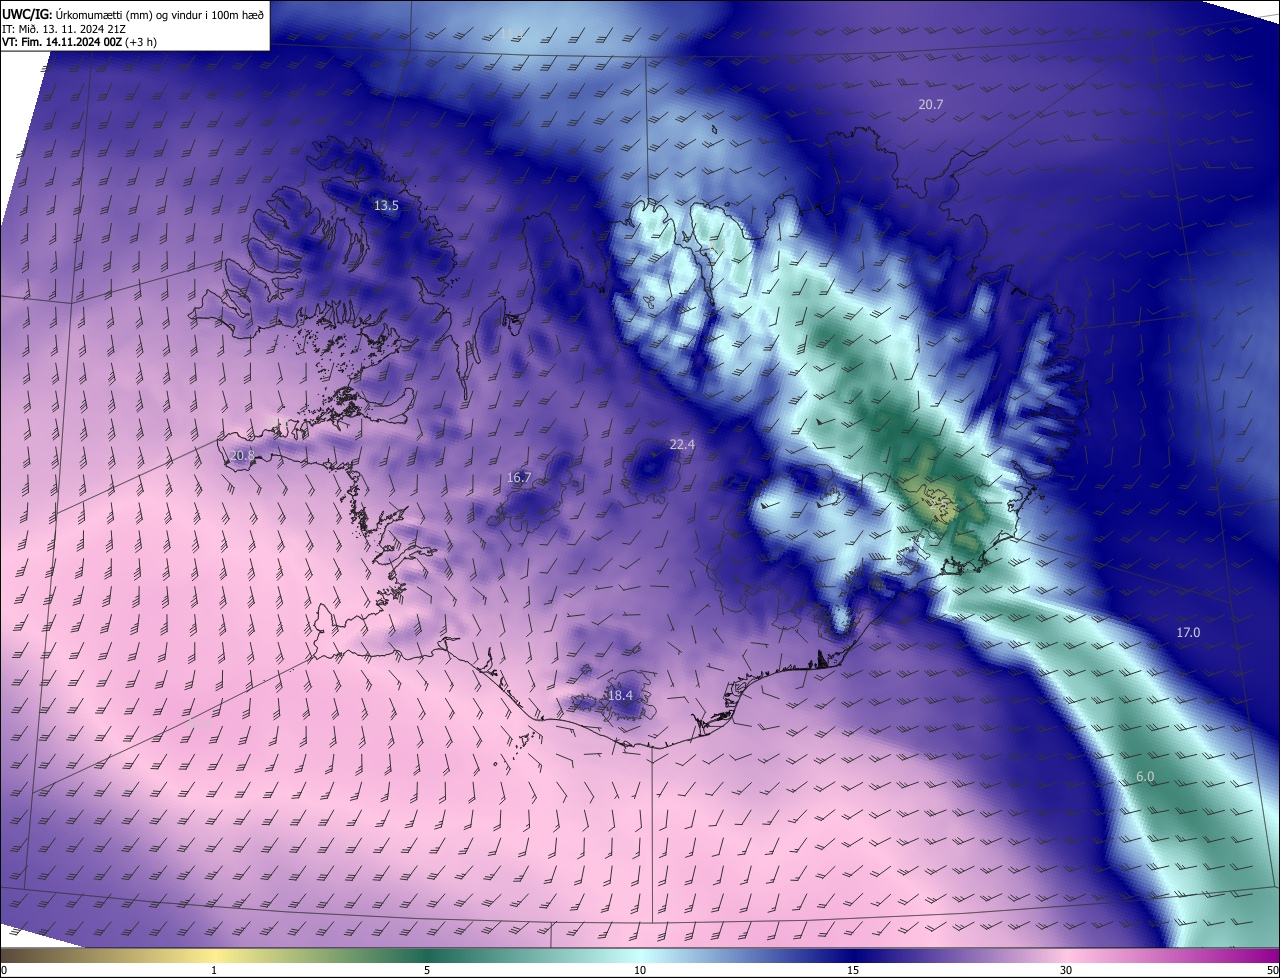Click the 50 tick on color scale
The image size is (1280, 978).
[1272, 970]
